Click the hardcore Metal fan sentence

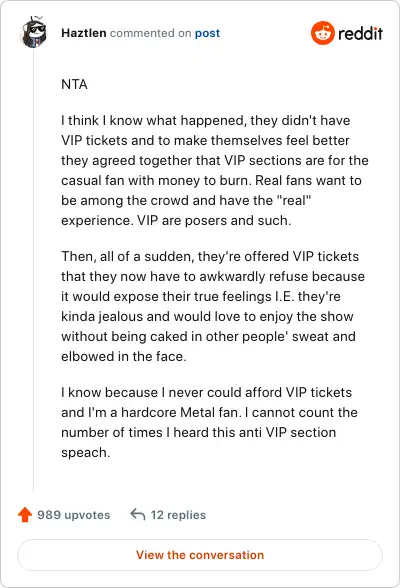[x=150, y=412]
